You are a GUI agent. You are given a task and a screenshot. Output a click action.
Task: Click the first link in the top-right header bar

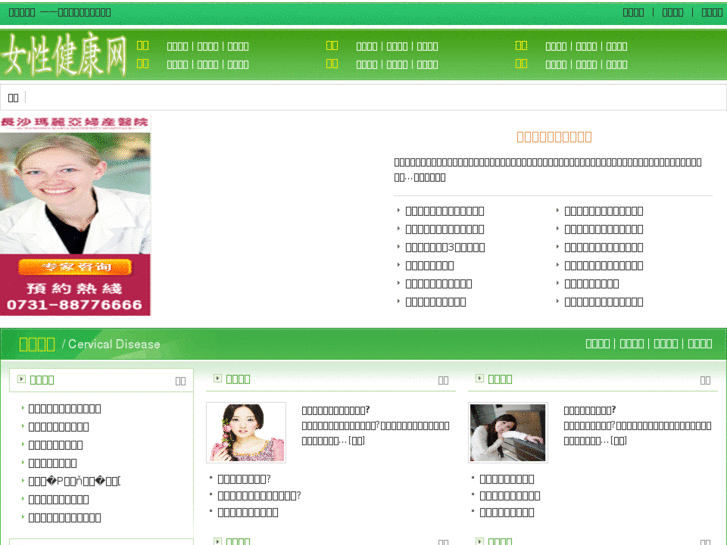(633, 13)
